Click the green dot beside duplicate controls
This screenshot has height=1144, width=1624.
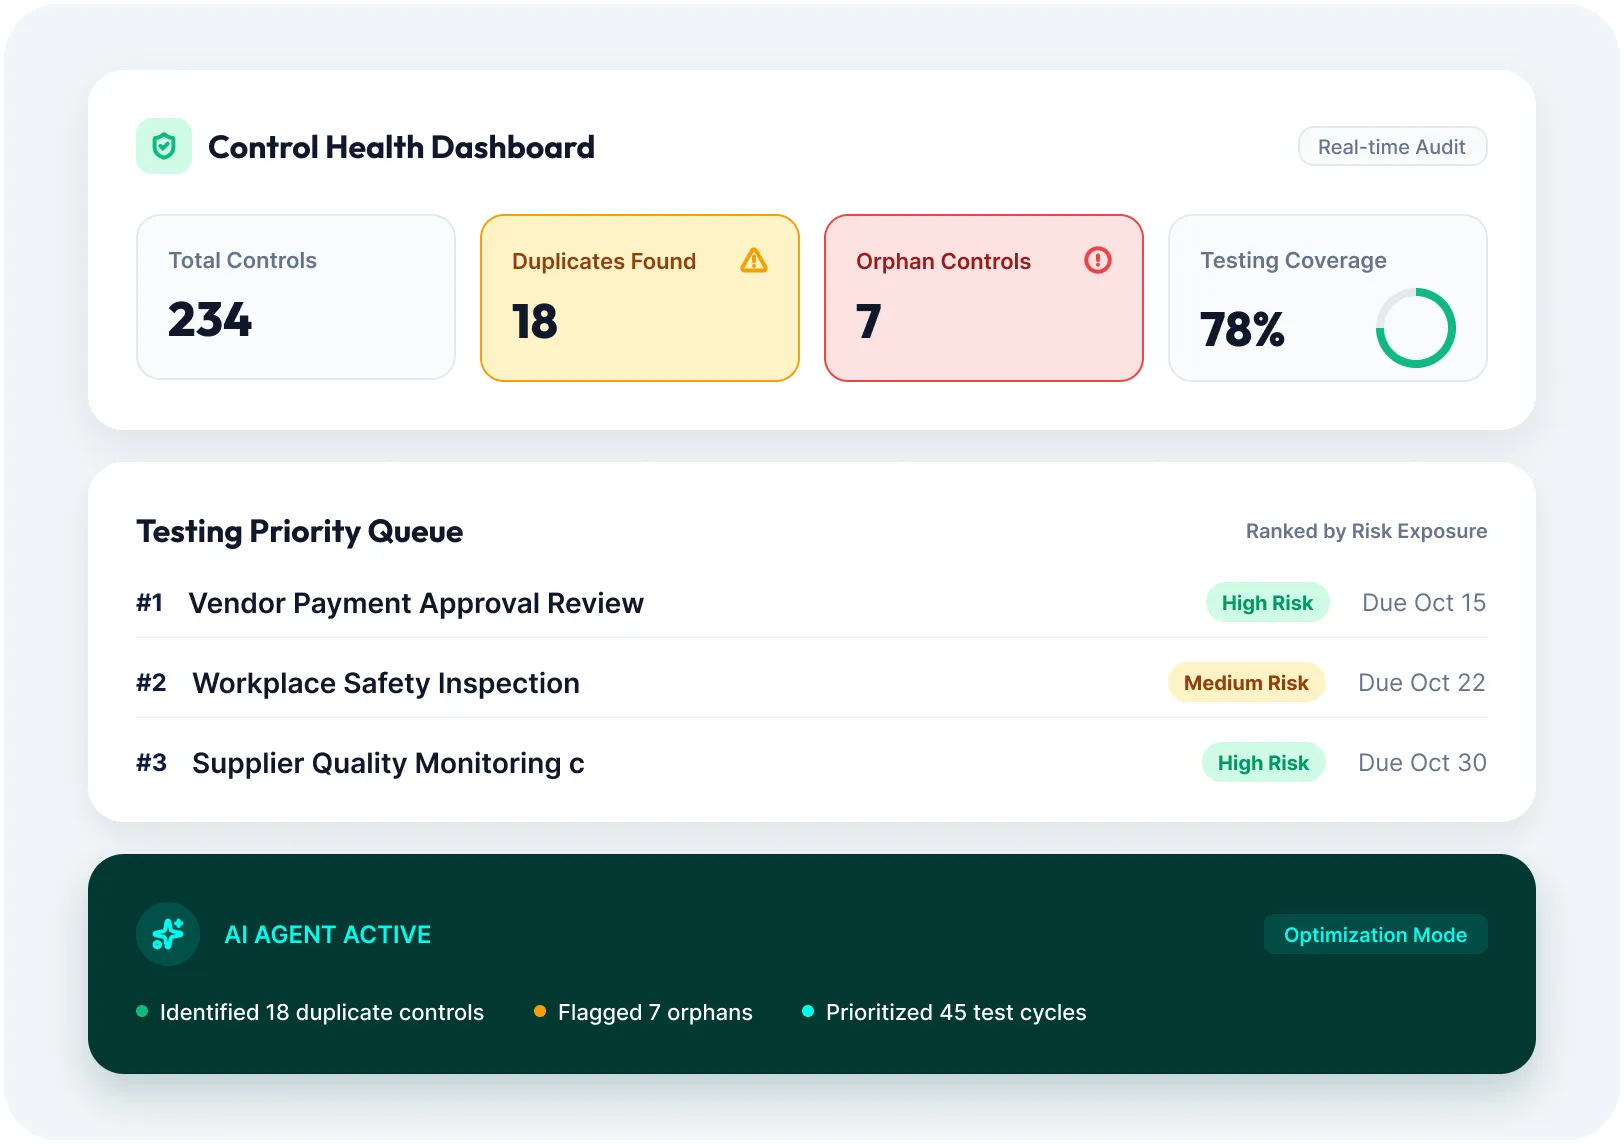tap(142, 1011)
